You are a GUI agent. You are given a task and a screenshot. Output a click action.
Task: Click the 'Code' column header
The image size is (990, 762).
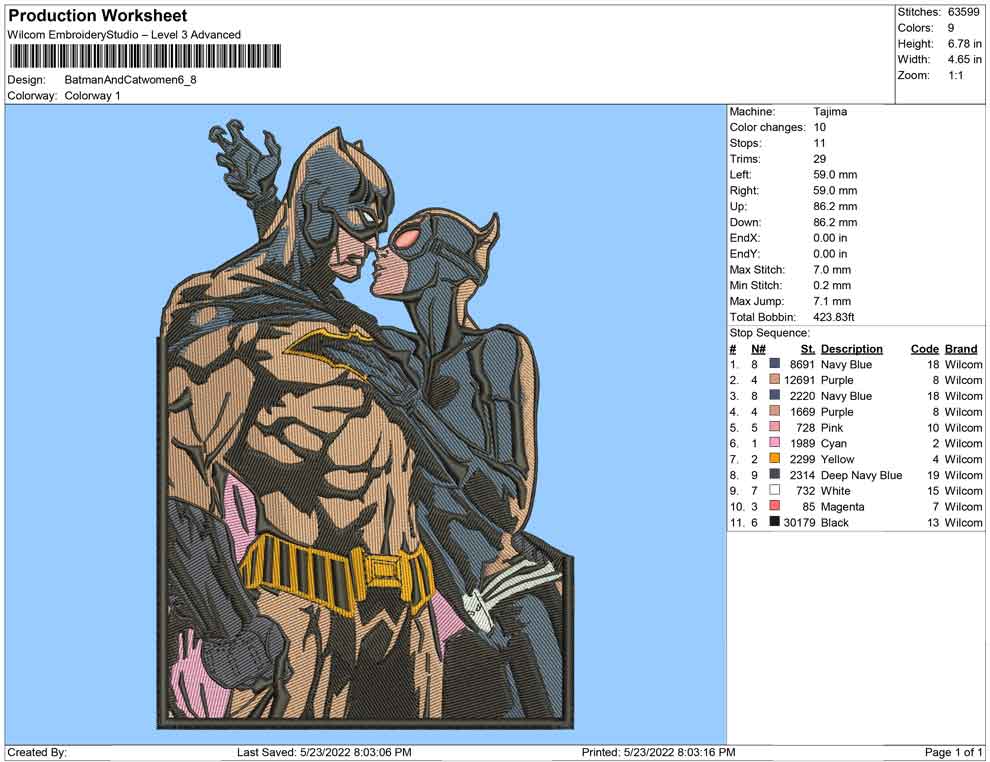click(x=925, y=349)
